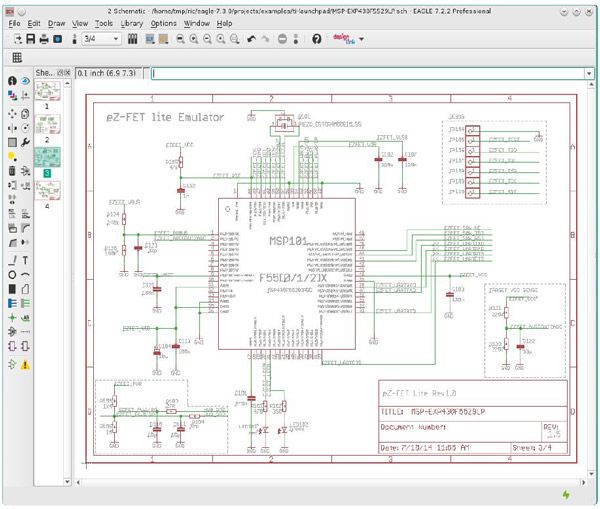Toggle the Show eye tool

click(25, 81)
